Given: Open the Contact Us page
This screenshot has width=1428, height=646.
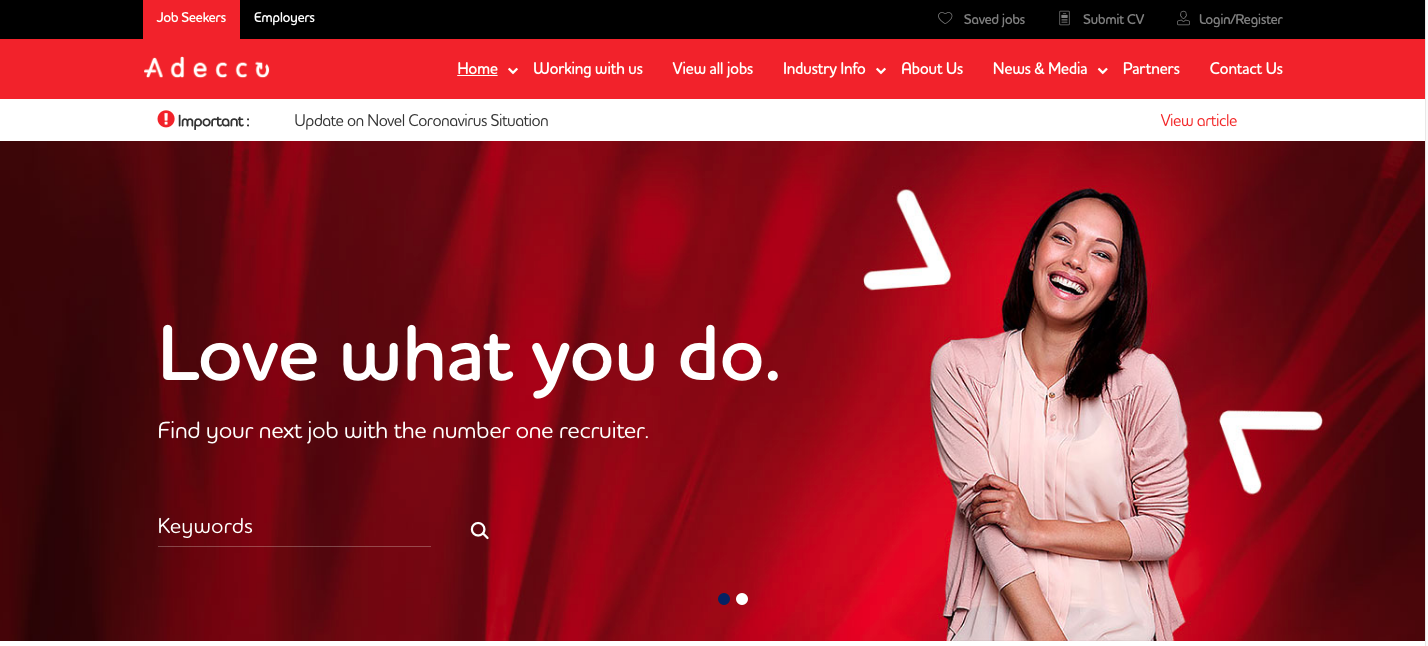Looking at the screenshot, I should [1246, 69].
